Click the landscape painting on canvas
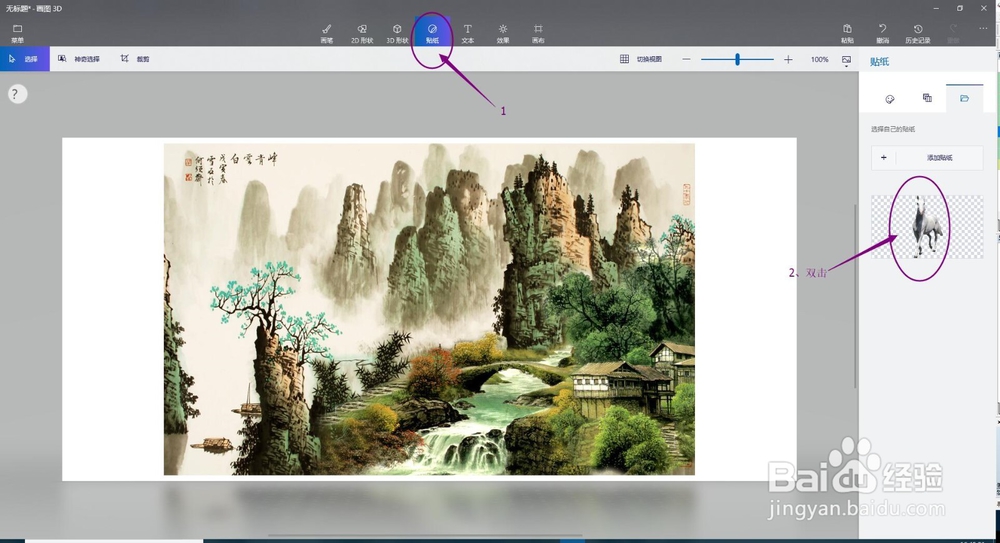1000x543 pixels. [x=429, y=309]
